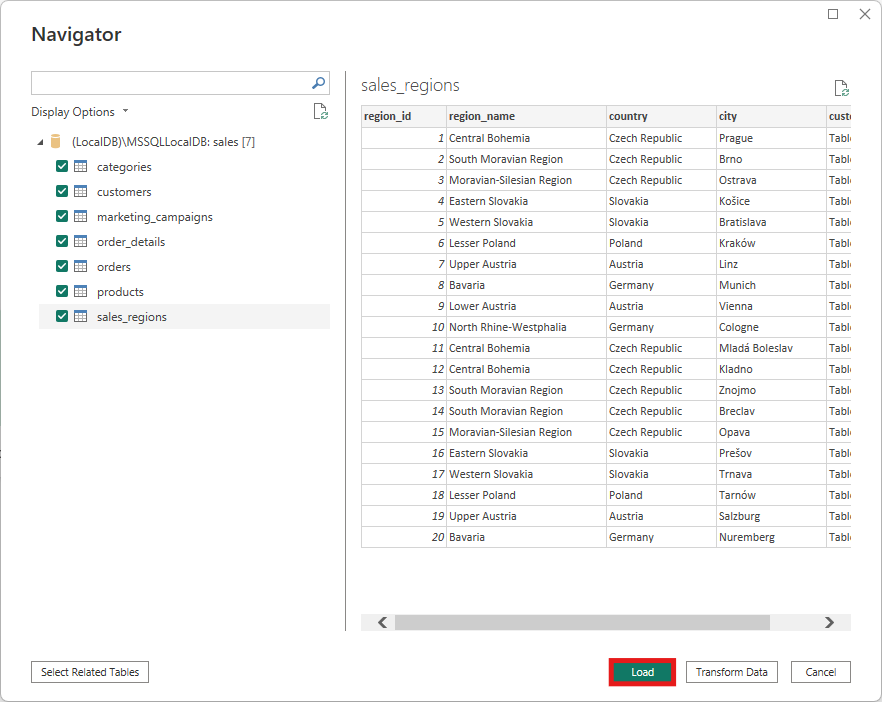Click the Tarnów city cell
The height and width of the screenshot is (702, 882).
point(771,495)
